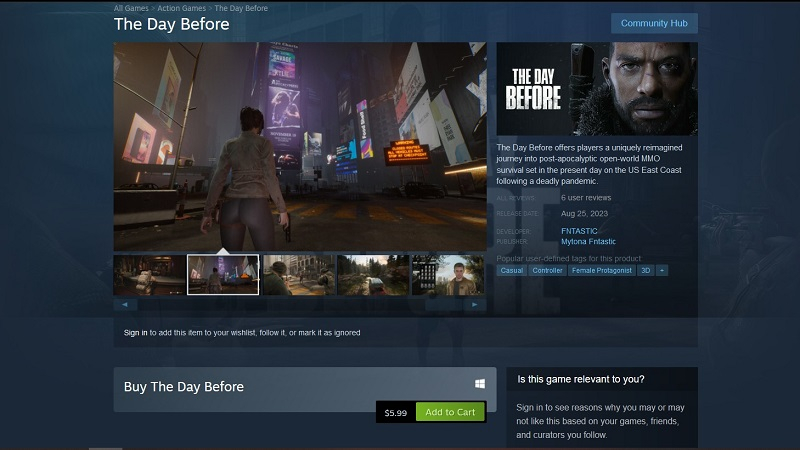800x450 pixels.
Task: Click the Casual tag
Action: click(512, 270)
